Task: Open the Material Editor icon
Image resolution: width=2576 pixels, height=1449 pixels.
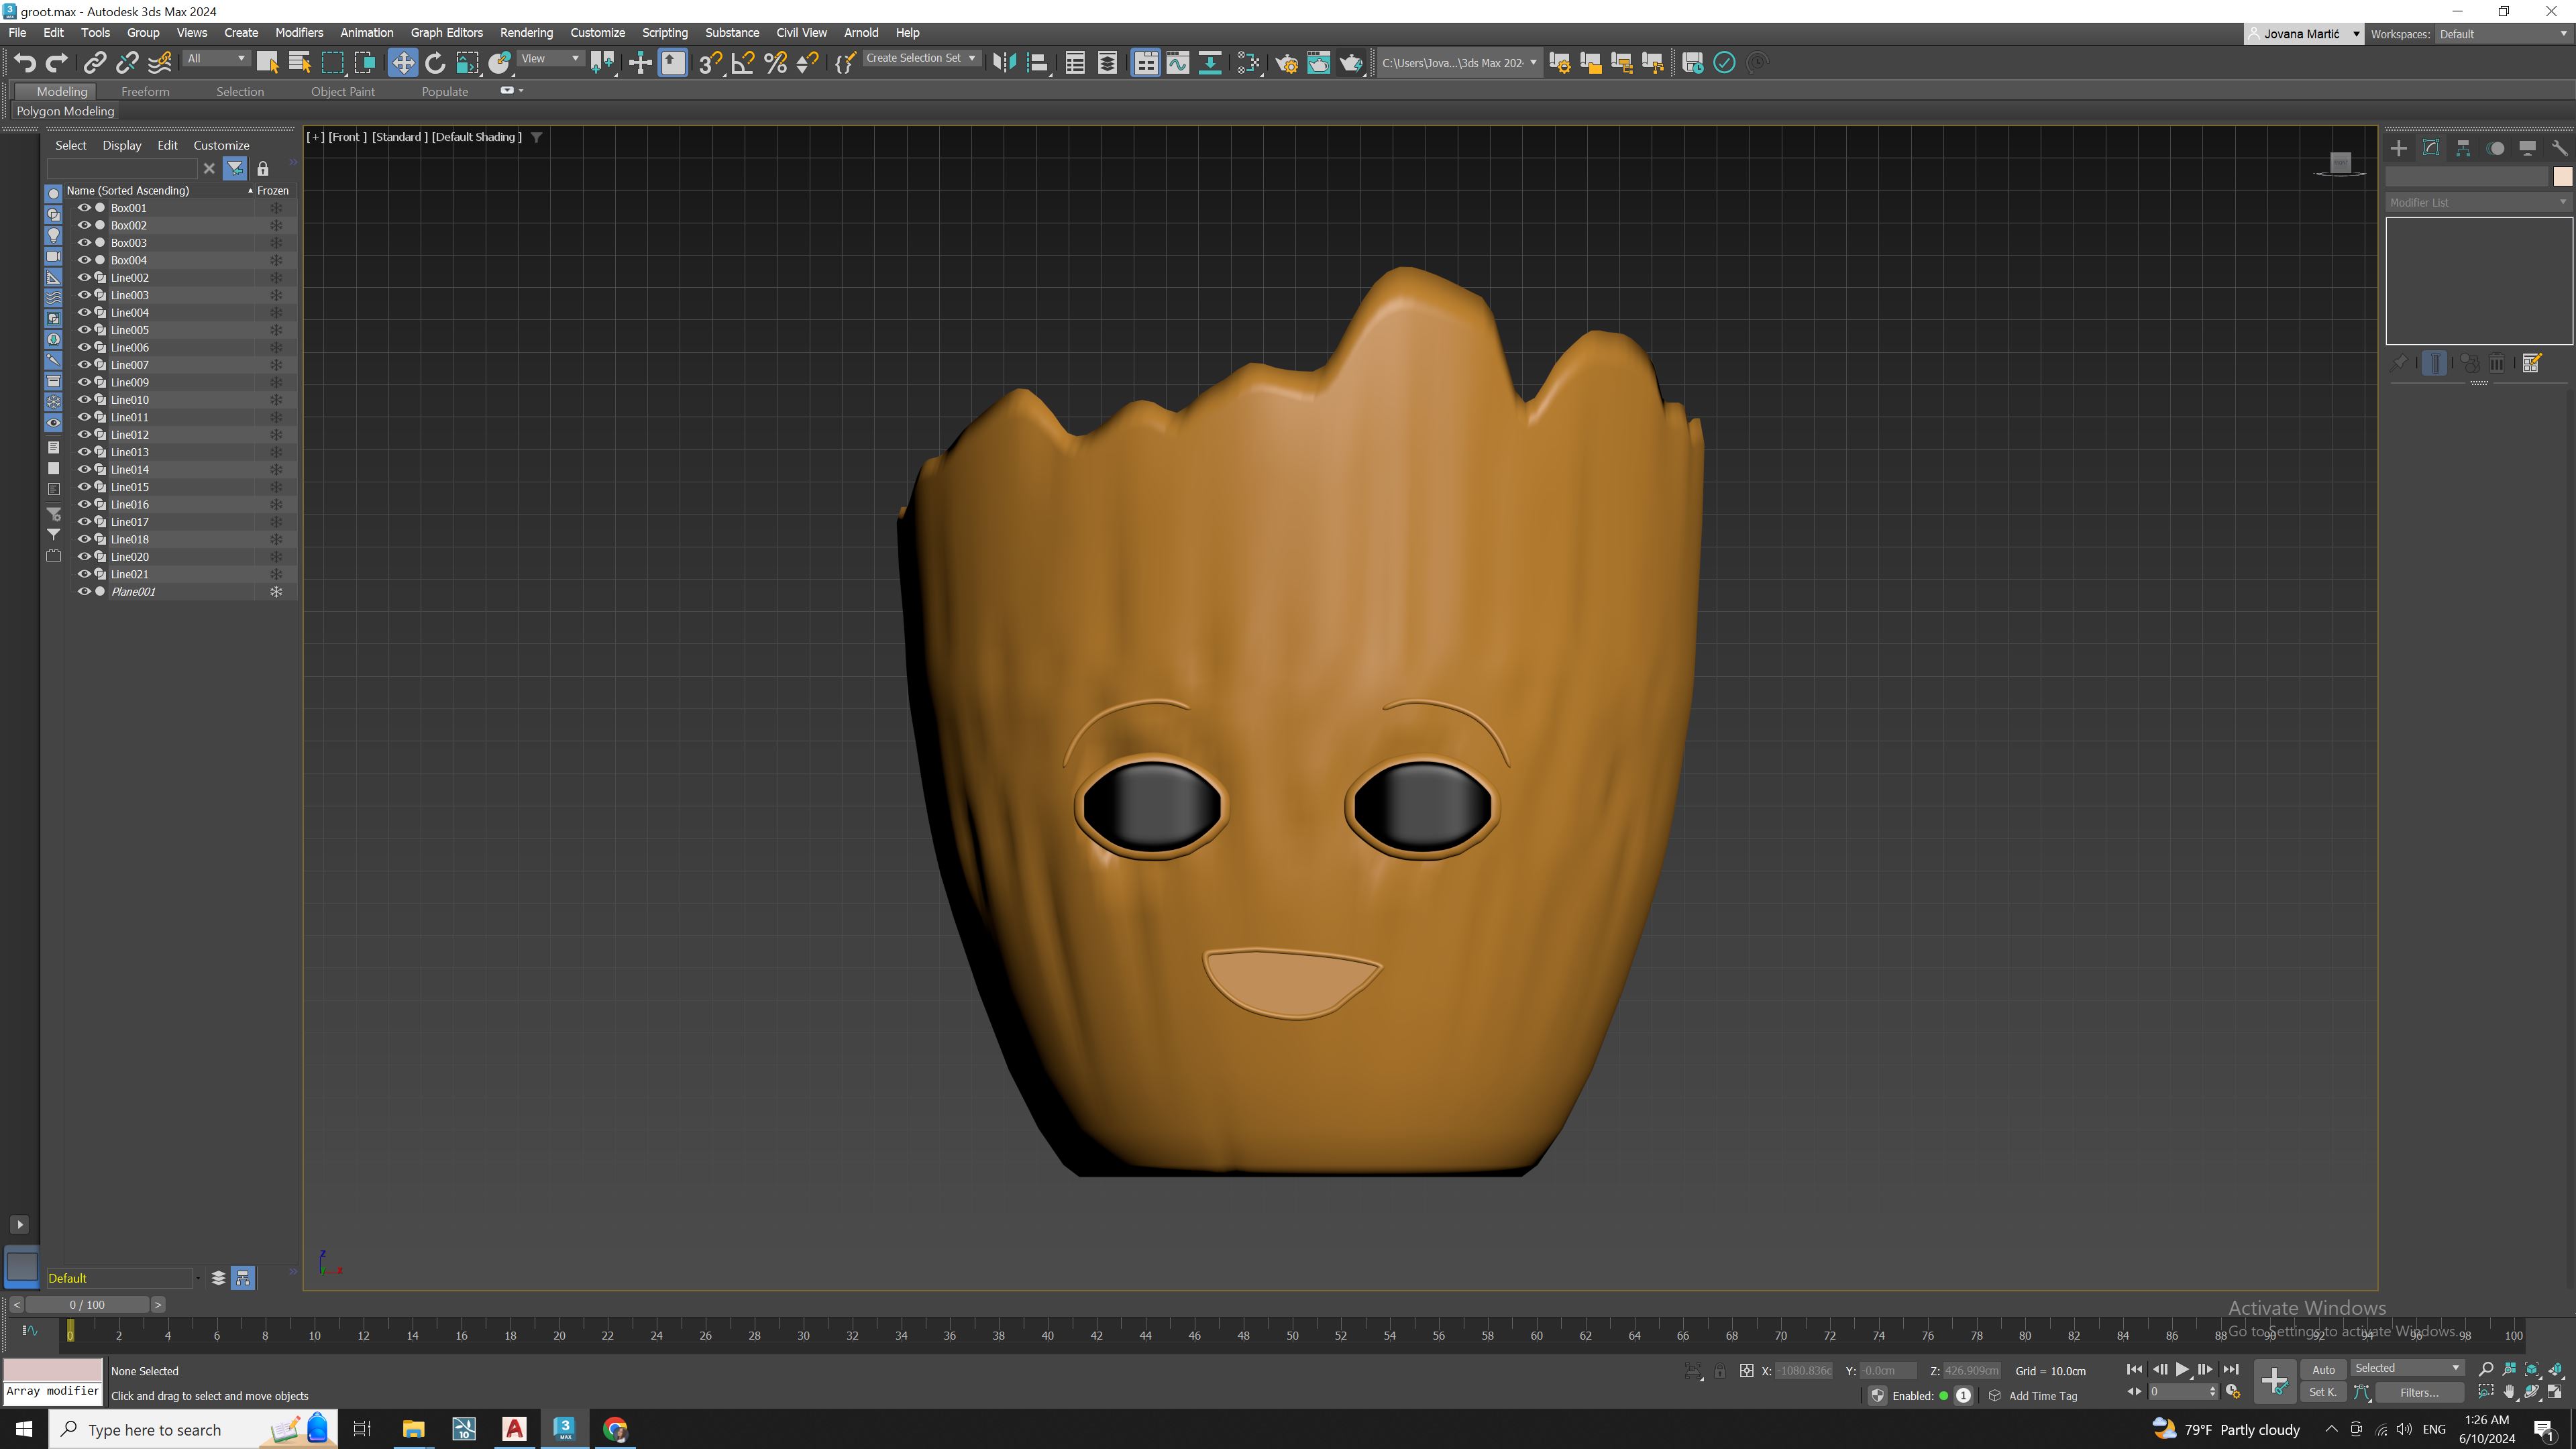Action: click(x=1248, y=63)
